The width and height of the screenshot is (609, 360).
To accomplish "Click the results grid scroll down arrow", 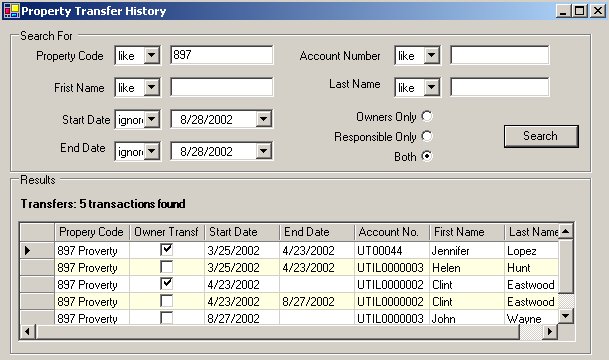I will [566, 316].
